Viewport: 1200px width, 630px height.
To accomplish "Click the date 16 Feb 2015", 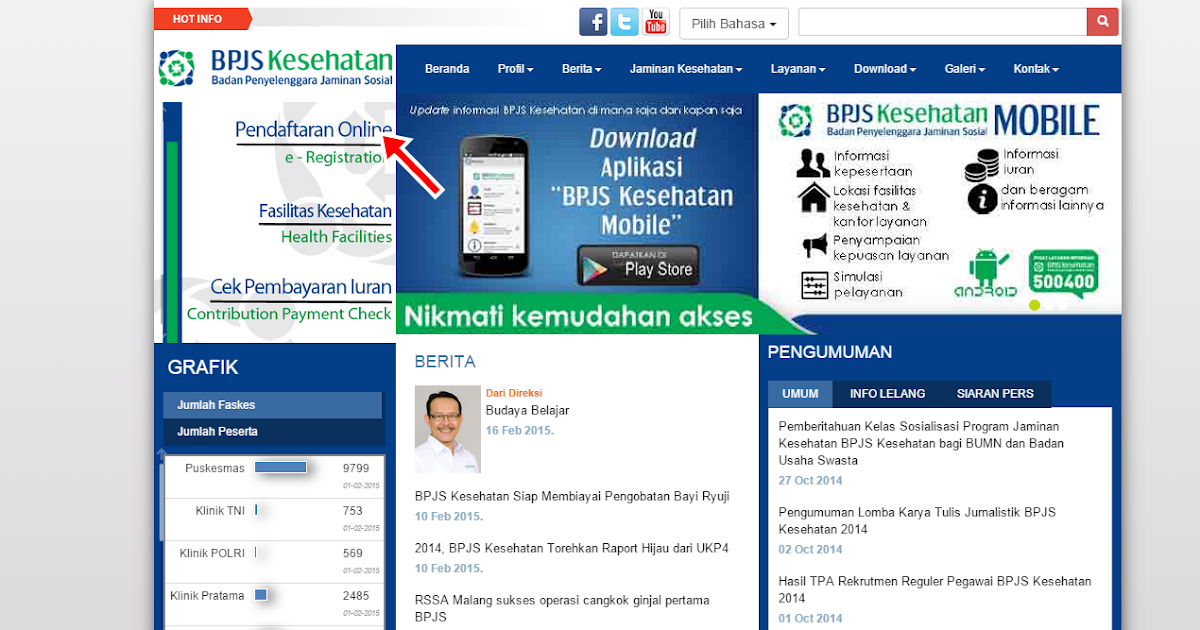I will [520, 430].
